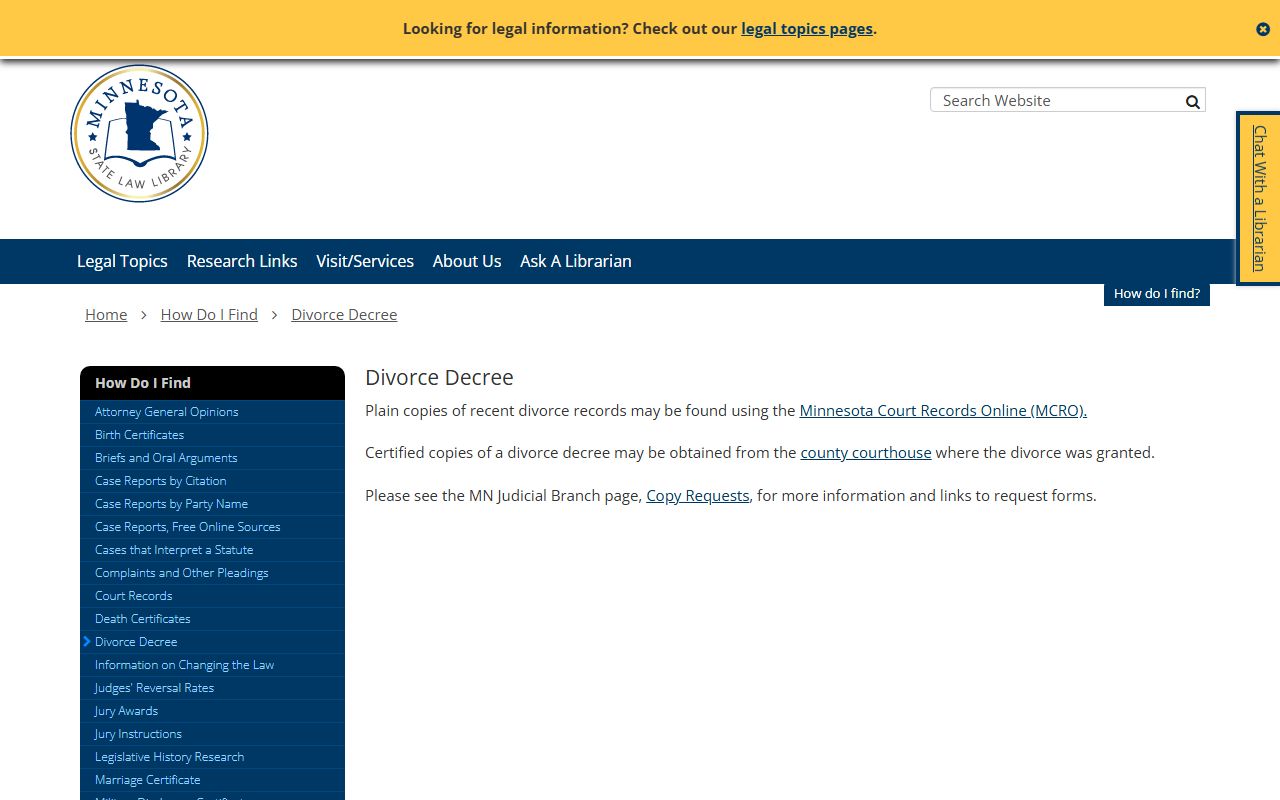Go to How Do I Find breadcrumb
The width and height of the screenshot is (1280, 800).
[209, 314]
